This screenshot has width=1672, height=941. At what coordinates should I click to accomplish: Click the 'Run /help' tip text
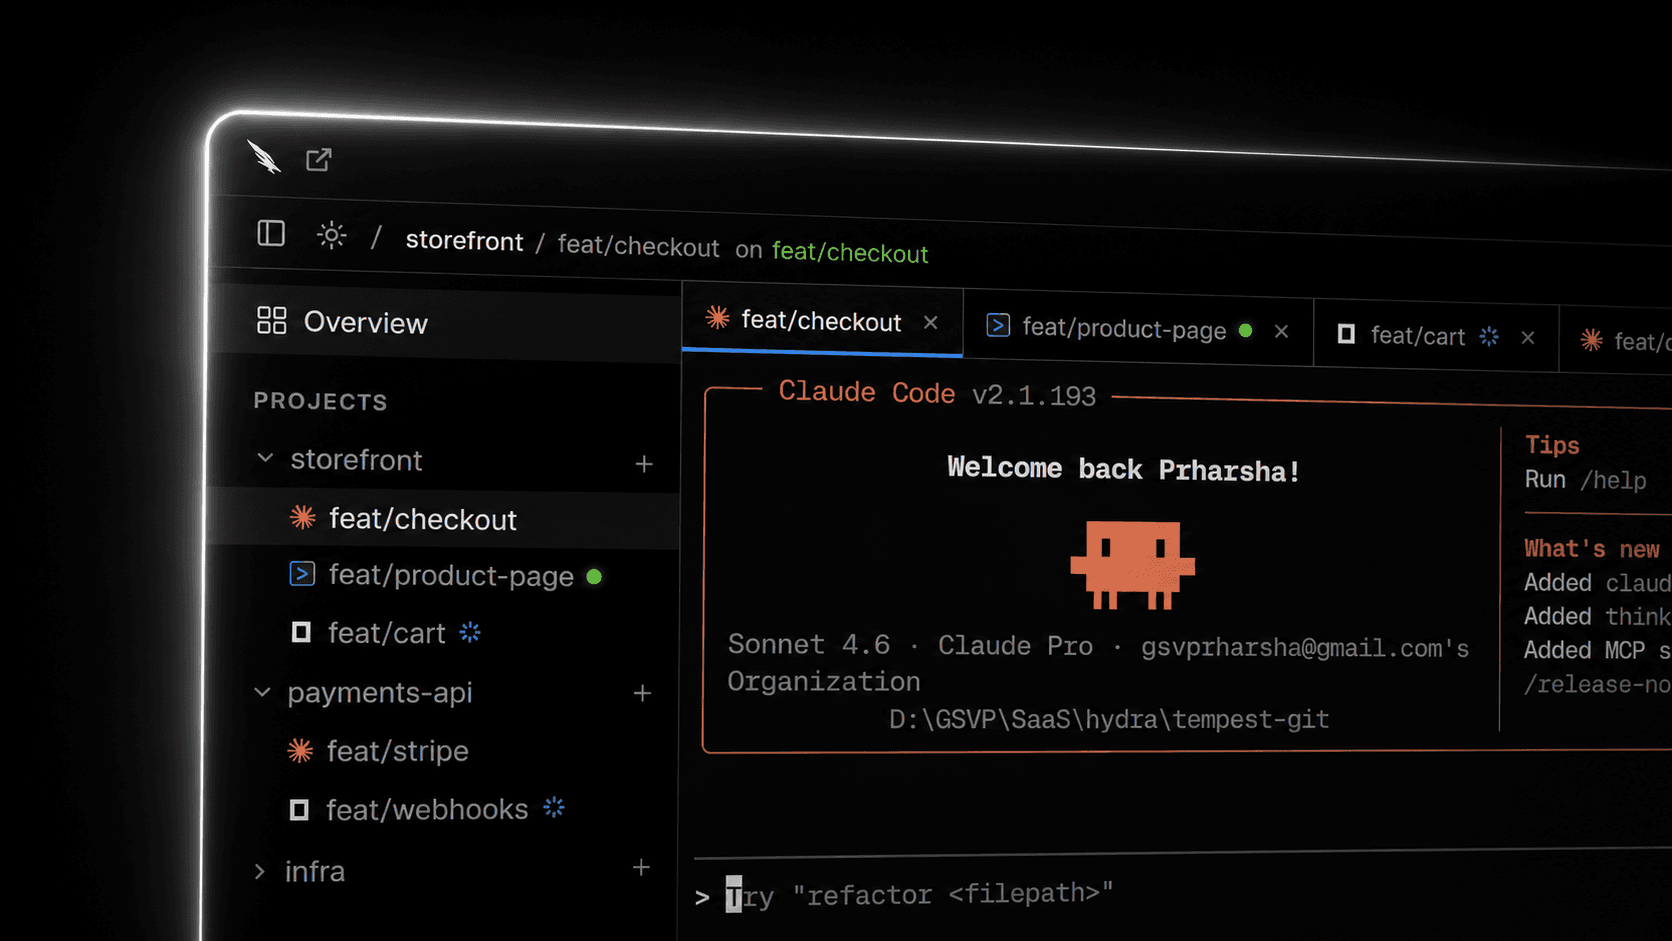[1585, 480]
